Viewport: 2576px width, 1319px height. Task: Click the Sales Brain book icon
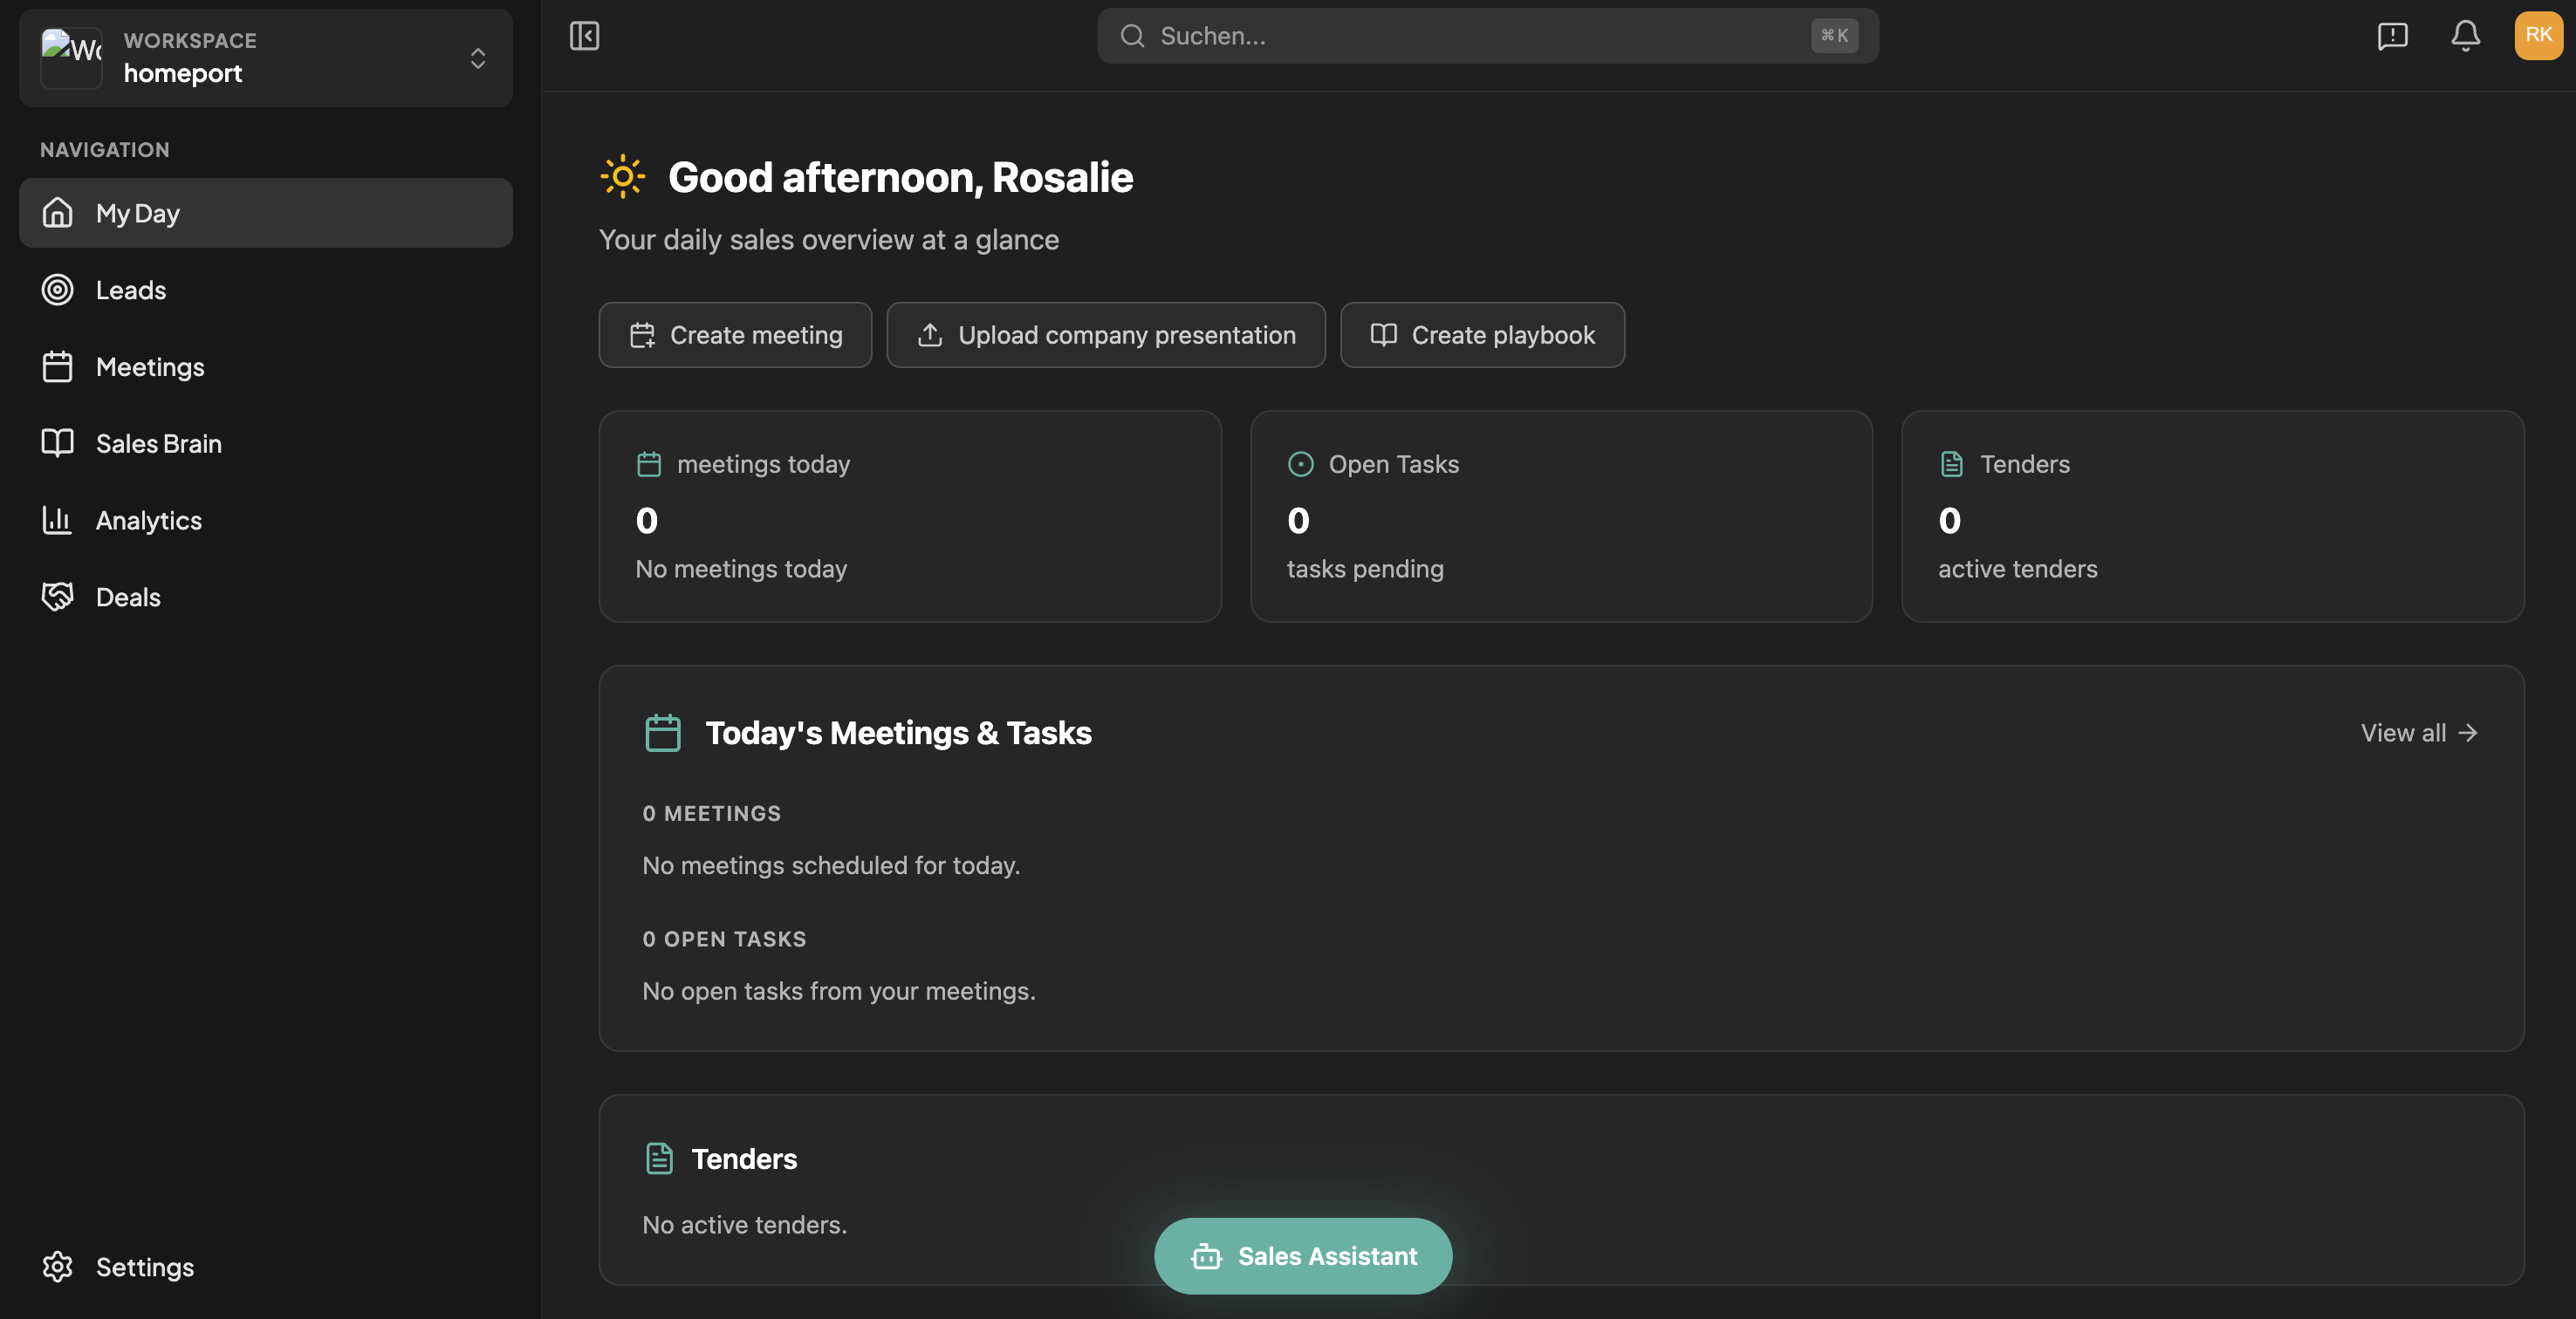pyautogui.click(x=58, y=443)
